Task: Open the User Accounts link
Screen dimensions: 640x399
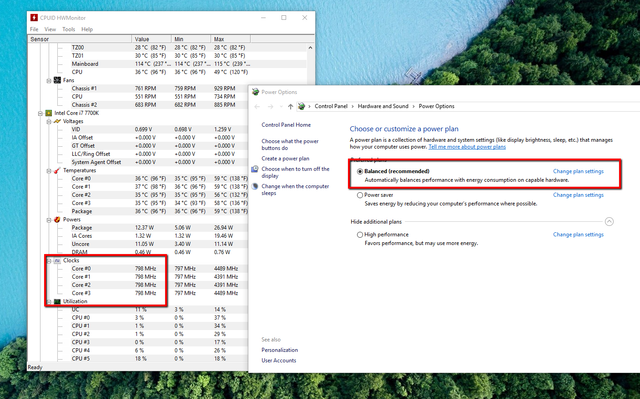Action: pyautogui.click(x=279, y=361)
